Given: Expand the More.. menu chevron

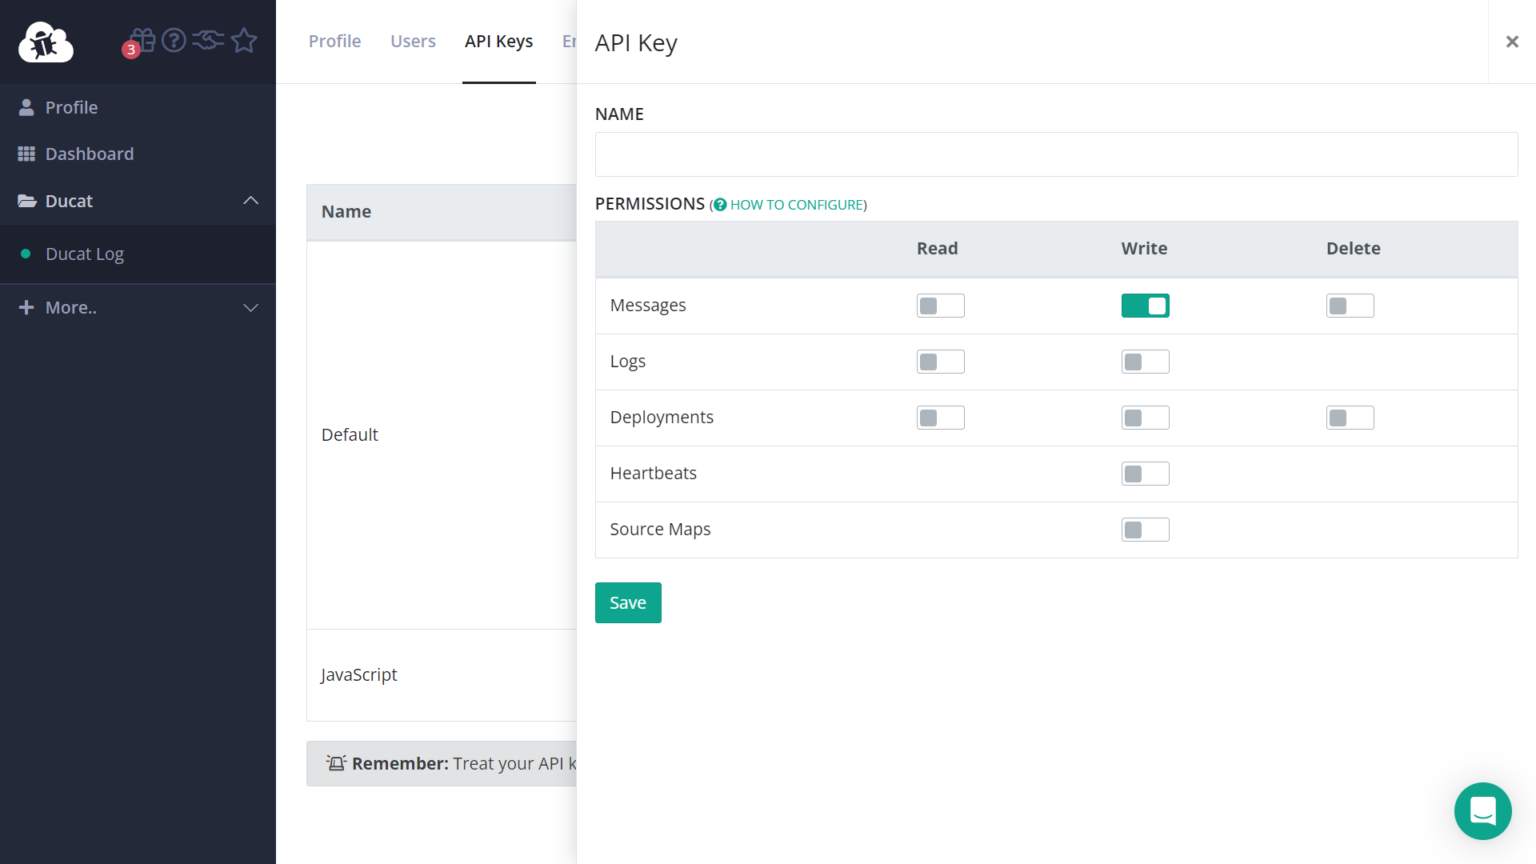Looking at the screenshot, I should (251, 308).
